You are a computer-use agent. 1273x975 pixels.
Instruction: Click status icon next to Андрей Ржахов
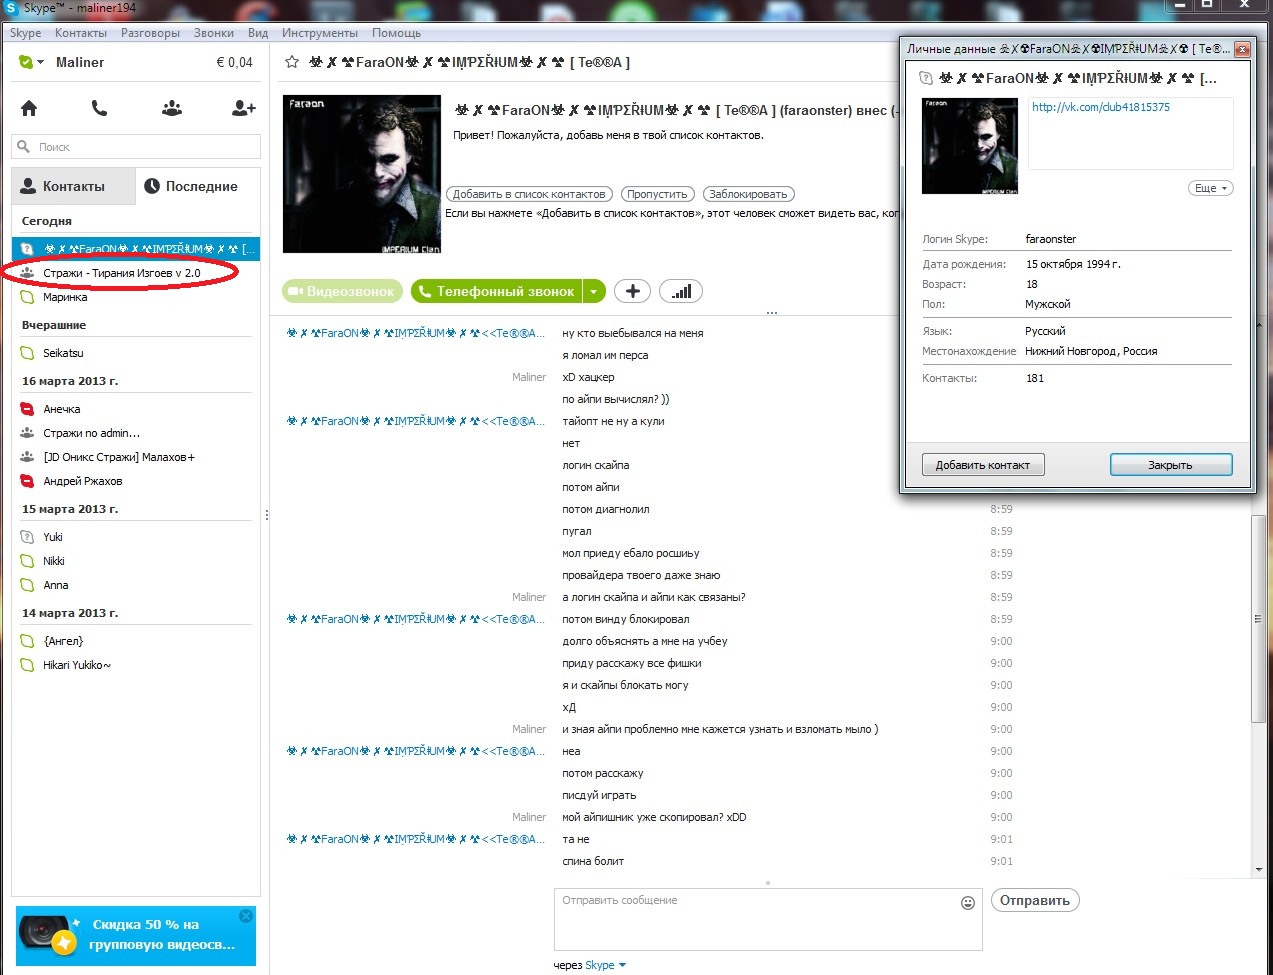27,481
